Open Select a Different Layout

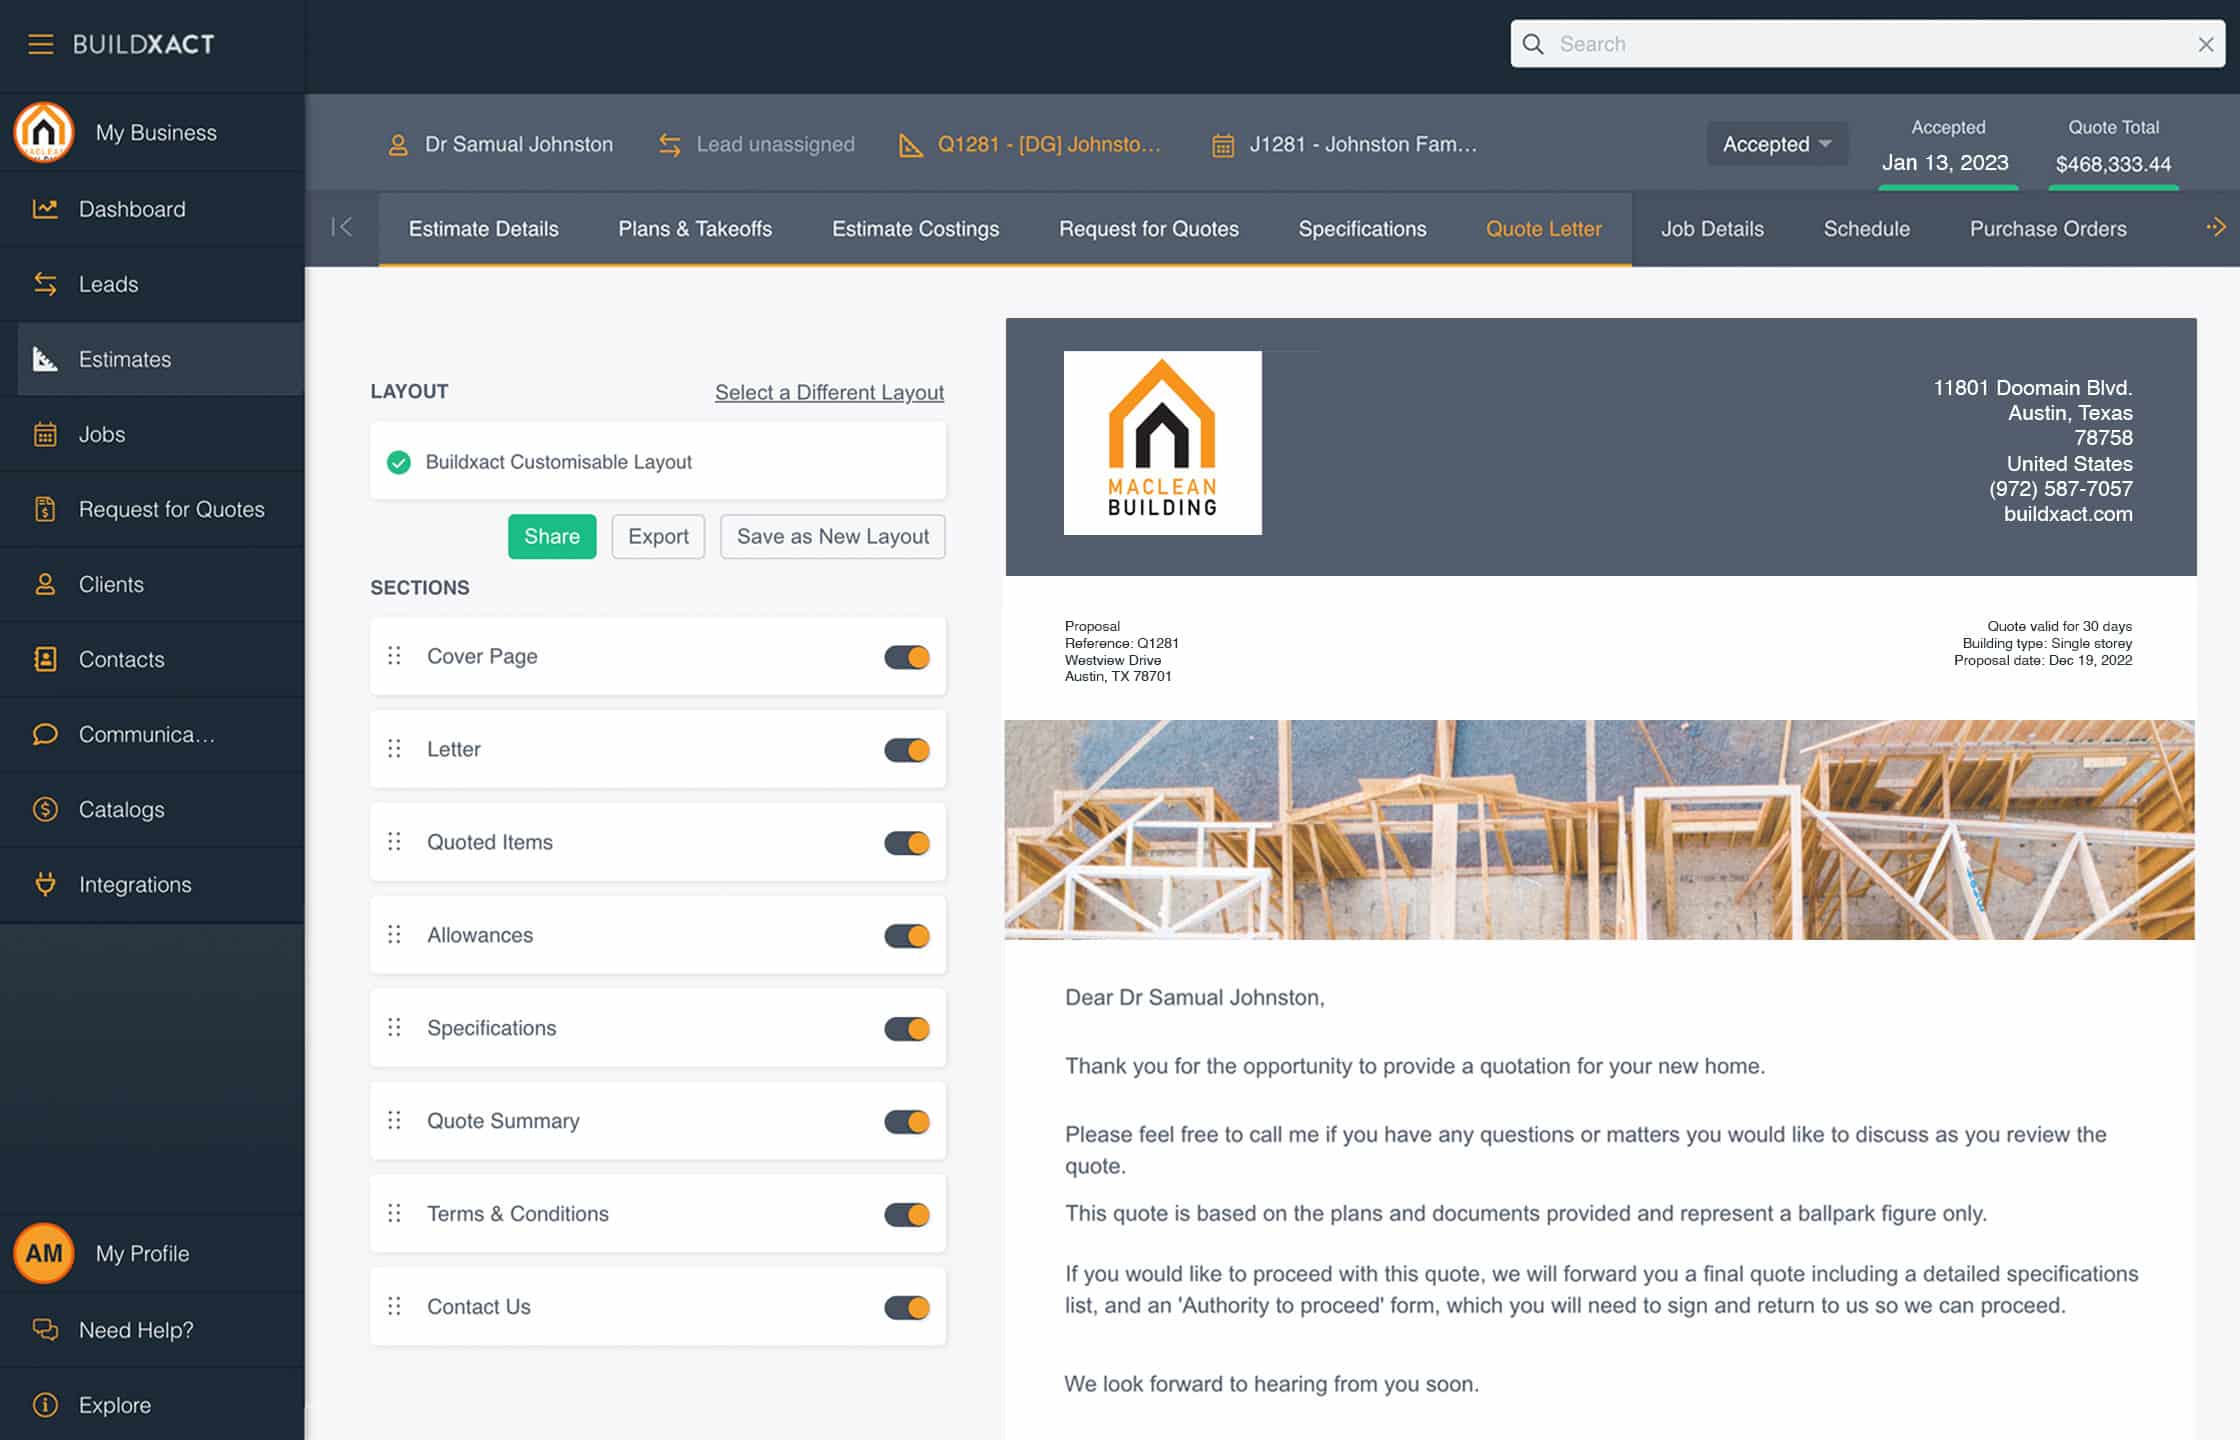(x=829, y=392)
